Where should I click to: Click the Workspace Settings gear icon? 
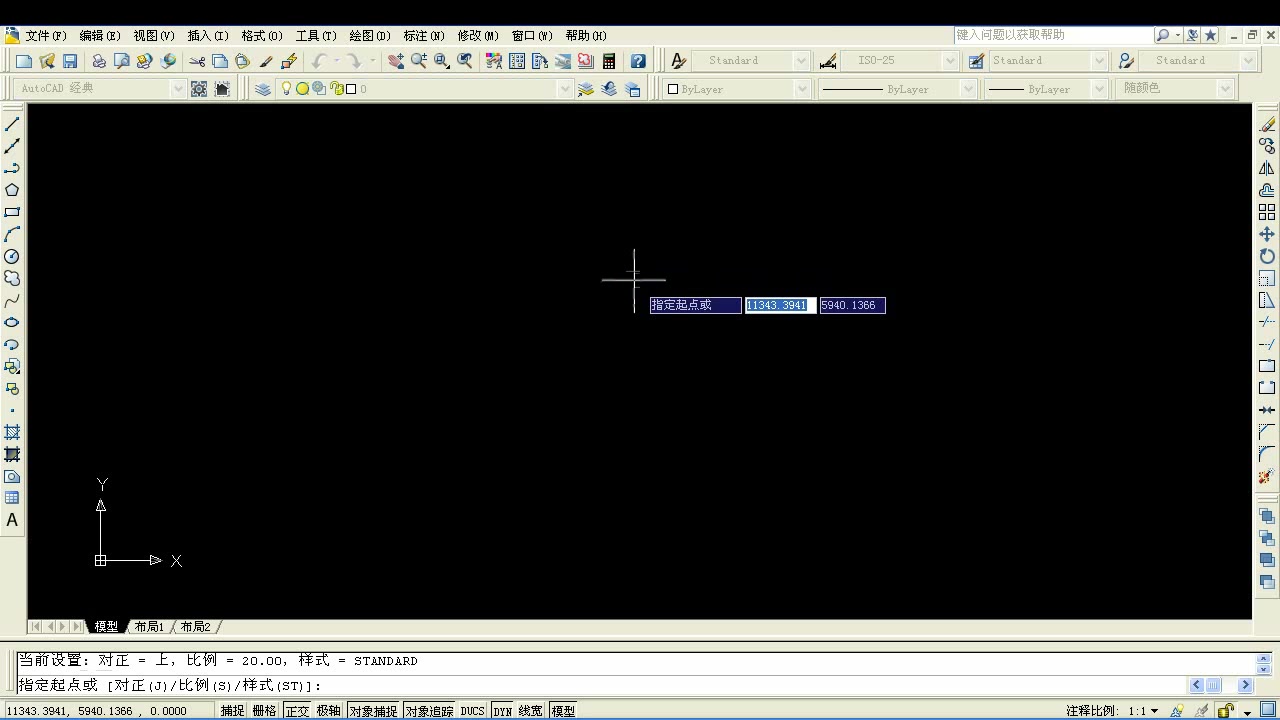tap(199, 89)
